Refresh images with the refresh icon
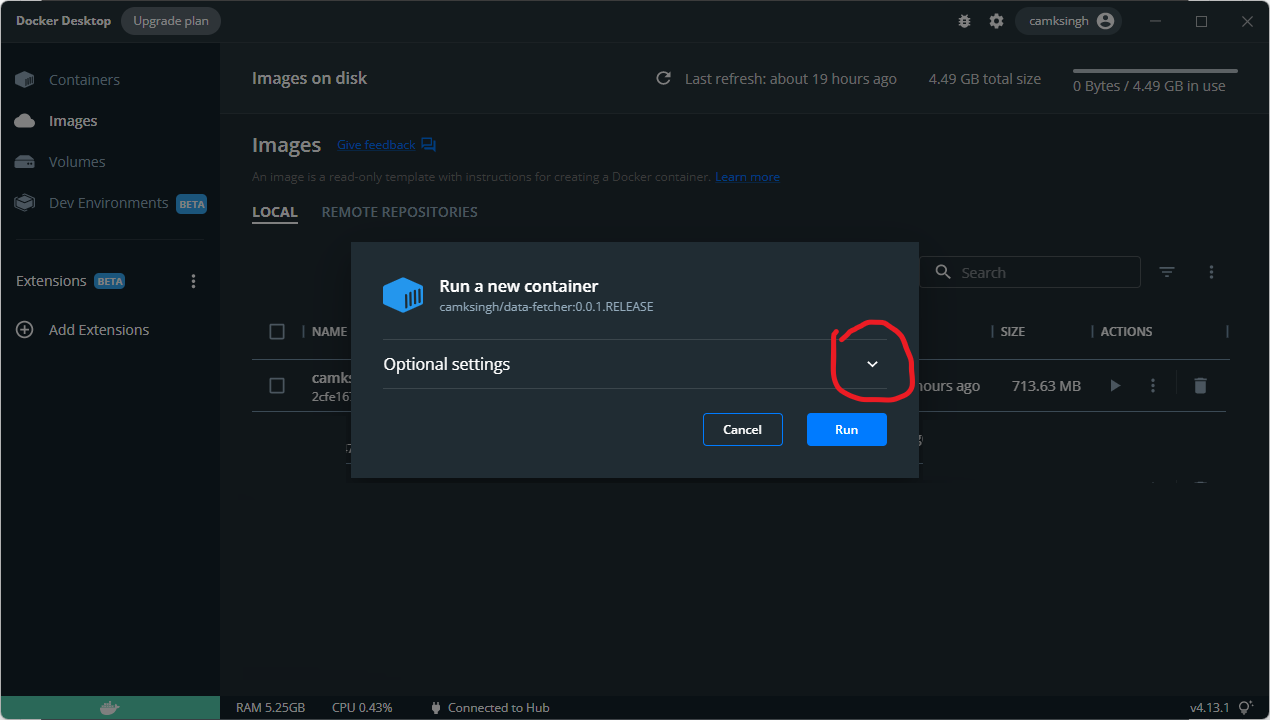Image resolution: width=1270 pixels, height=720 pixels. [663, 78]
